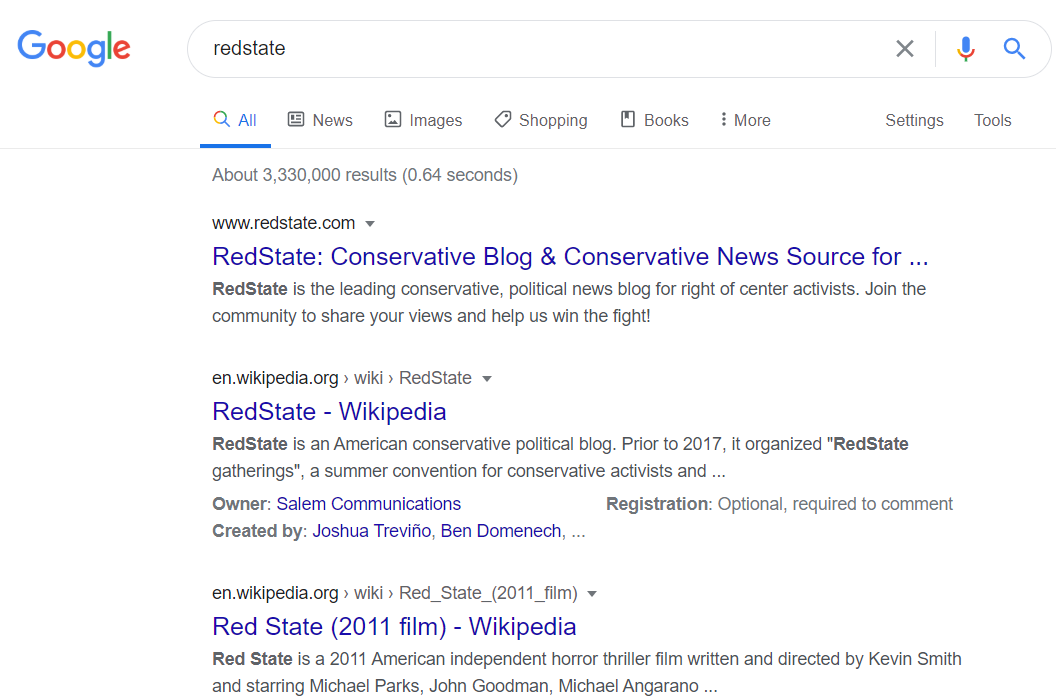1056x696 pixels.
Task: Click the Shopping tab tag icon
Action: point(502,119)
